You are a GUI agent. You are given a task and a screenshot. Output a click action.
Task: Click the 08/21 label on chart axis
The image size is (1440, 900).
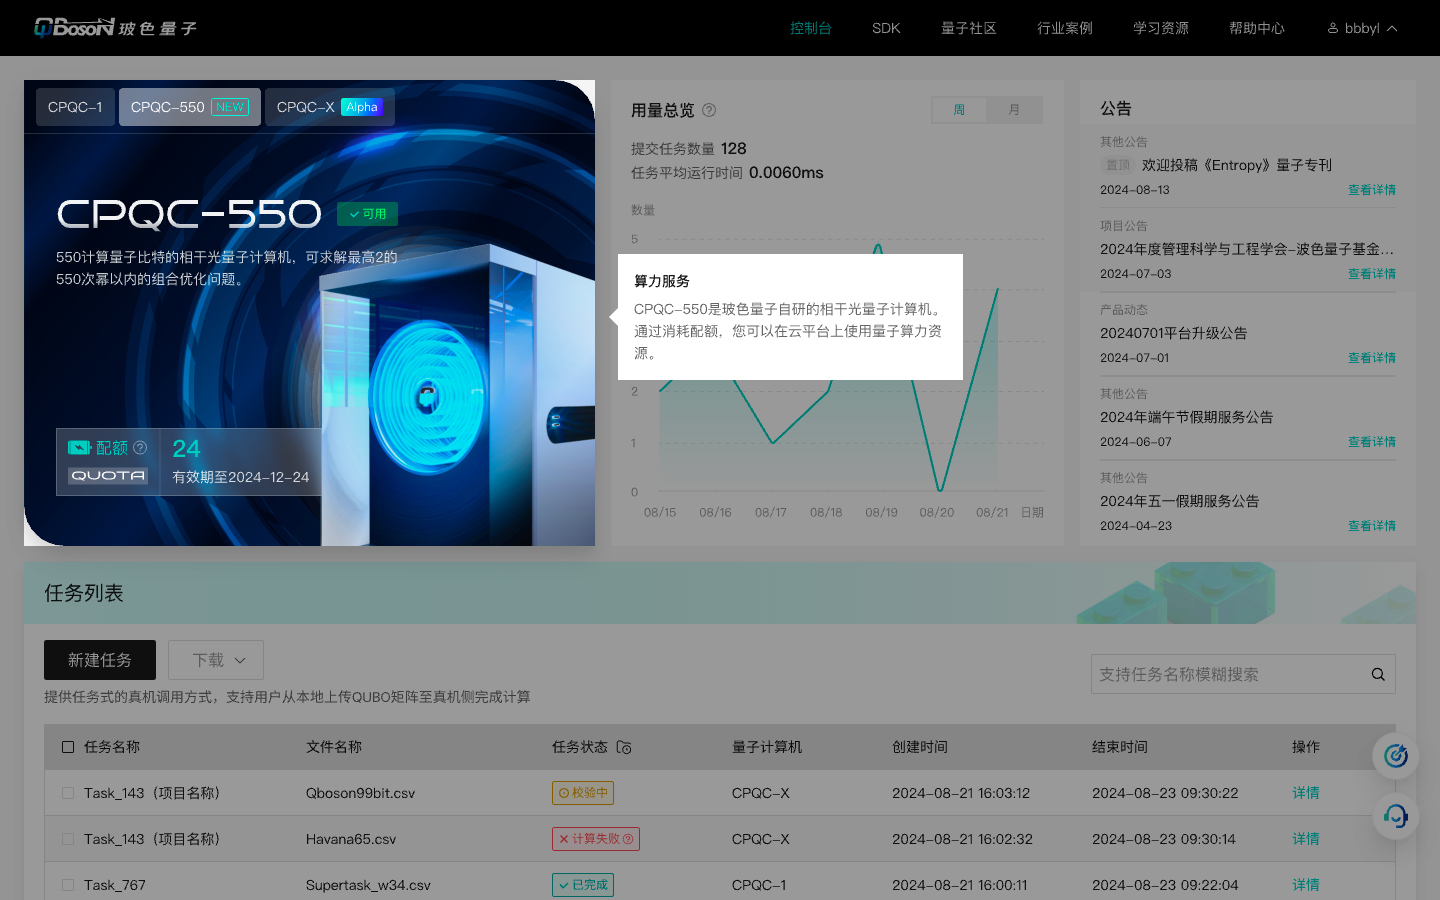pyautogui.click(x=992, y=512)
